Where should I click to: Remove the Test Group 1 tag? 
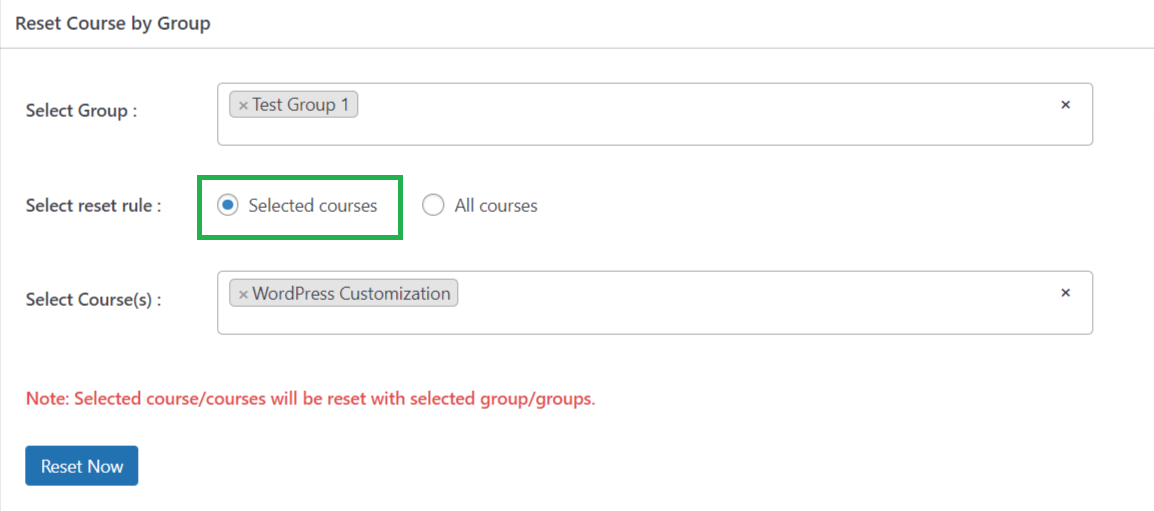(243, 106)
